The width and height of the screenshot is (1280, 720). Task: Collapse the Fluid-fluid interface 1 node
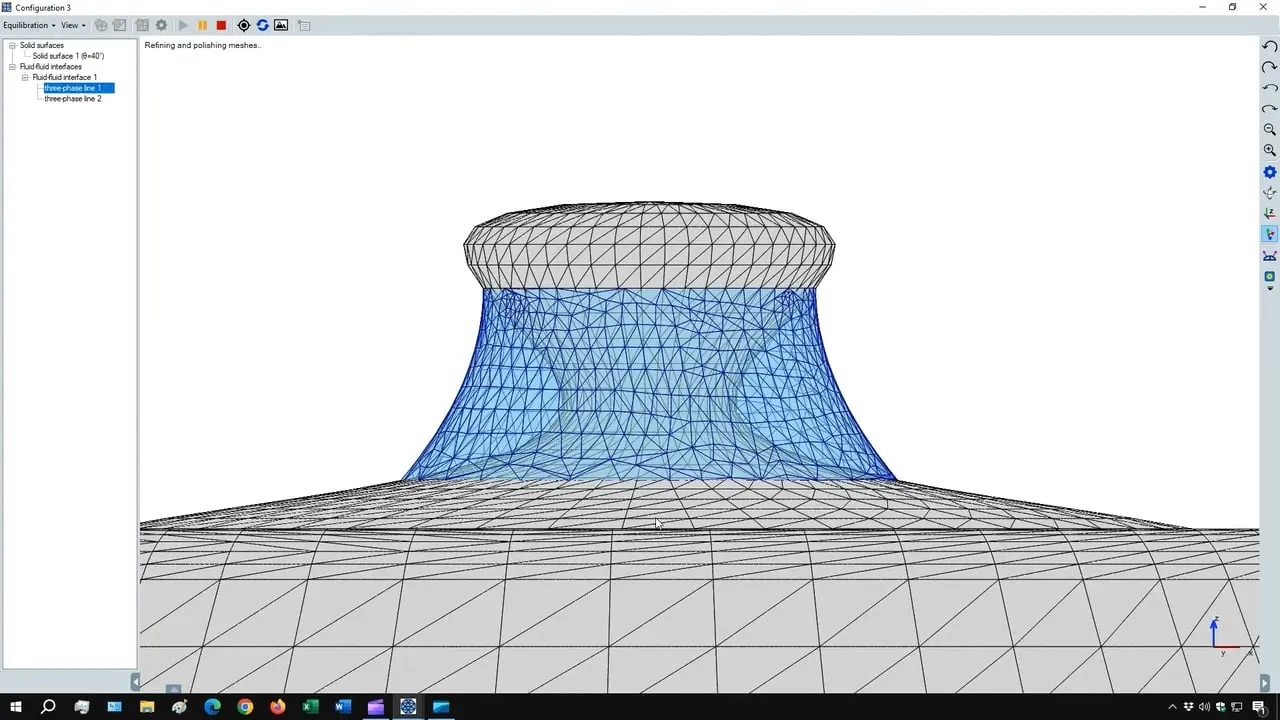[24, 77]
